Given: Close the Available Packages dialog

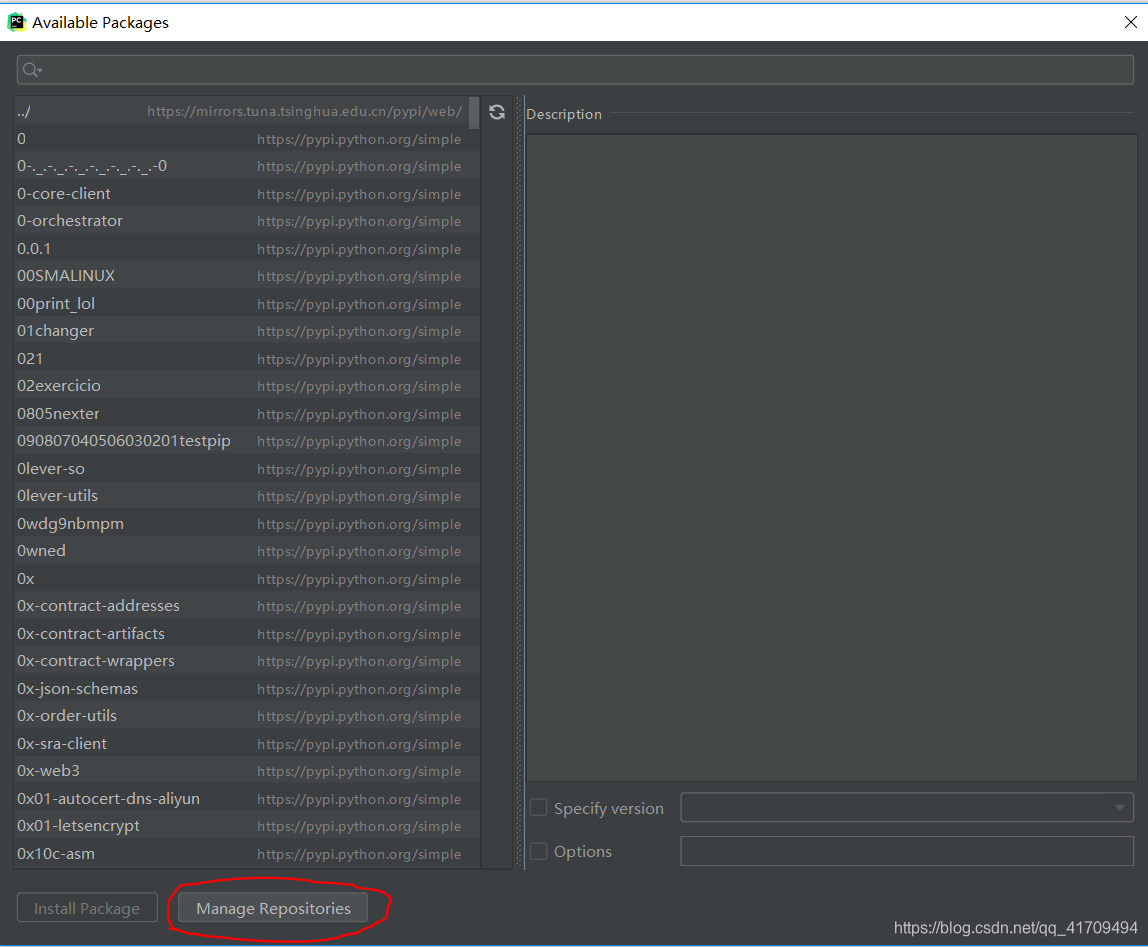Looking at the screenshot, I should pyautogui.click(x=1130, y=22).
